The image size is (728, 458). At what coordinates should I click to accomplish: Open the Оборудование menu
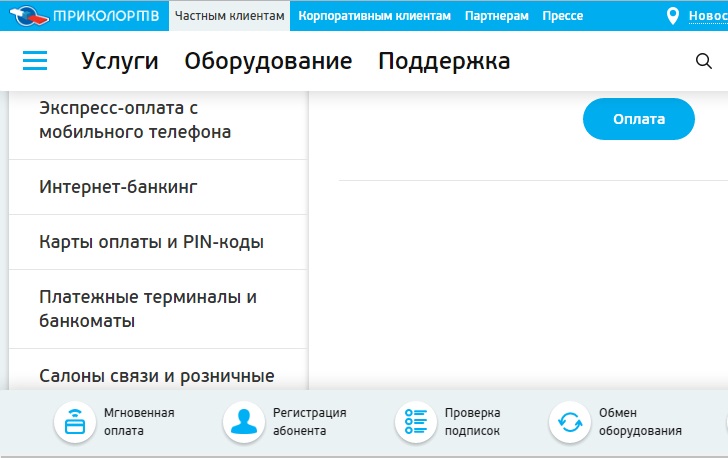(268, 61)
